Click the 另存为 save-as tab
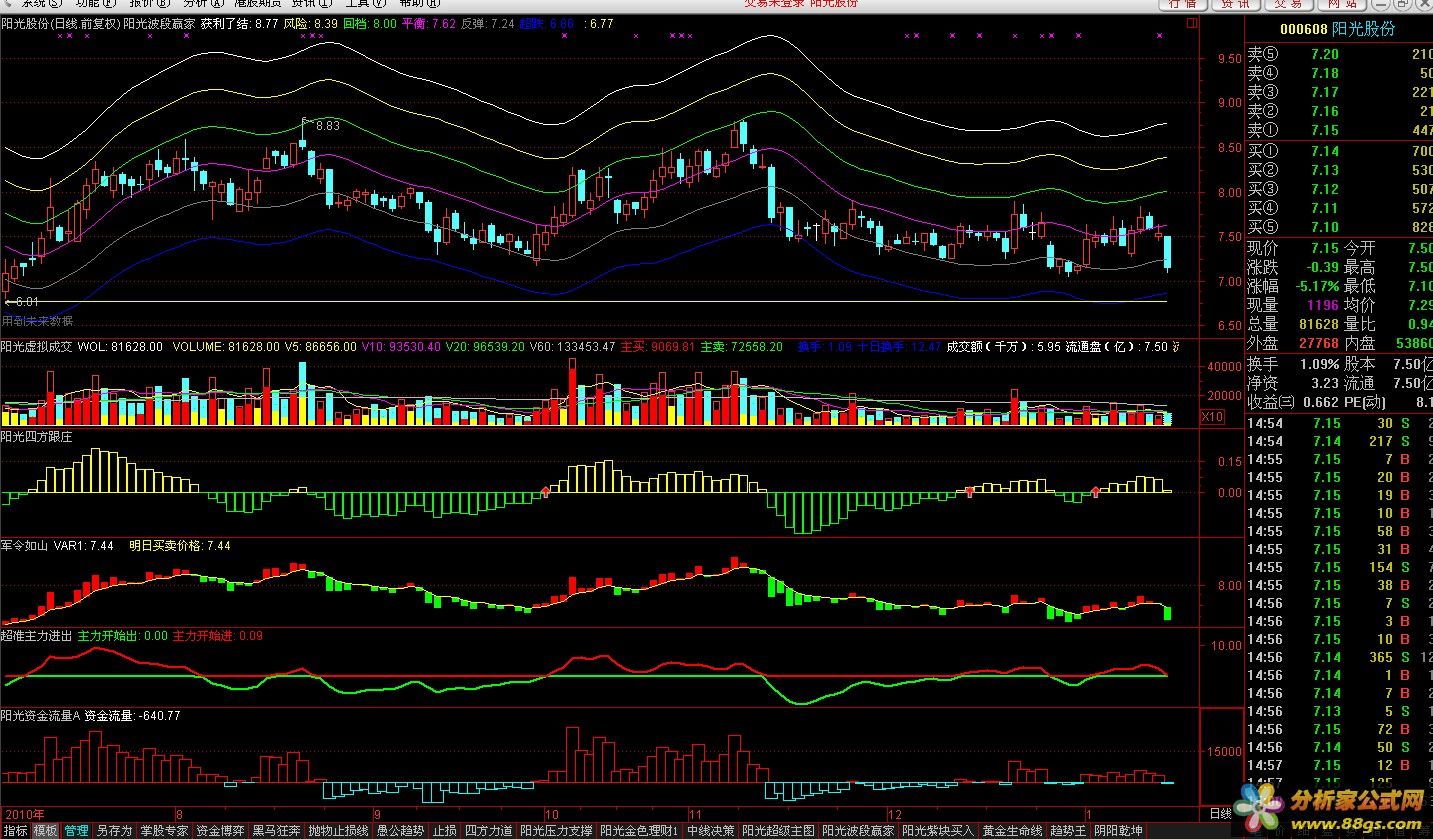1433x839 pixels. 114,831
